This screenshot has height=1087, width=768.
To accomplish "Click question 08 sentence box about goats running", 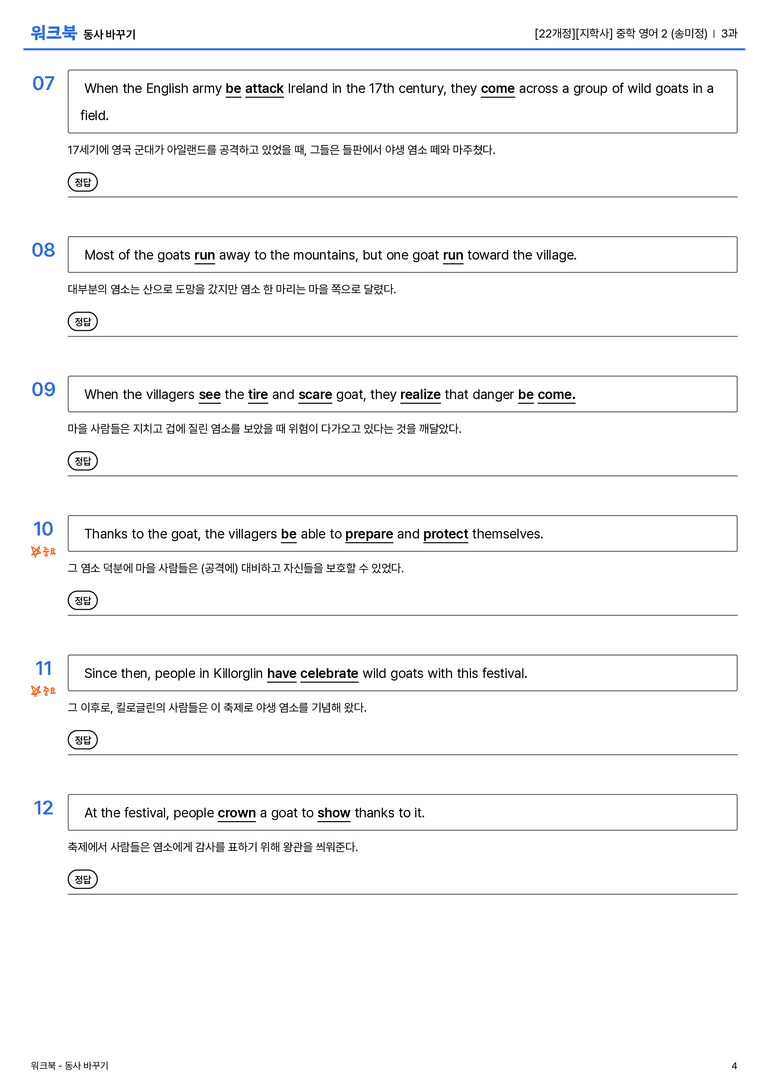I will pos(402,254).
